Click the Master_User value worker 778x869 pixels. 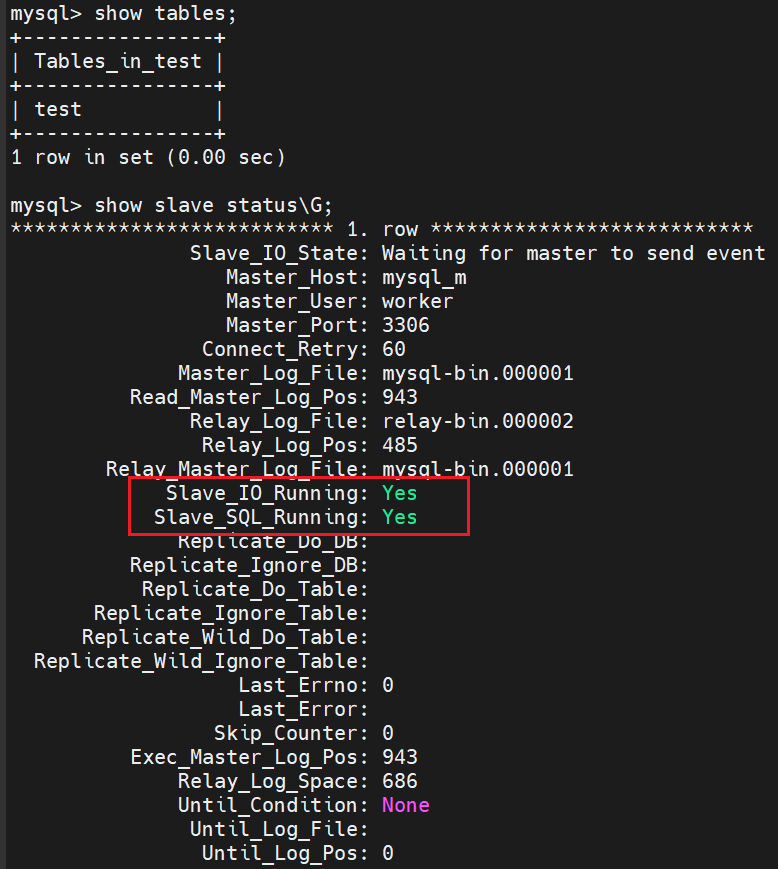418,301
